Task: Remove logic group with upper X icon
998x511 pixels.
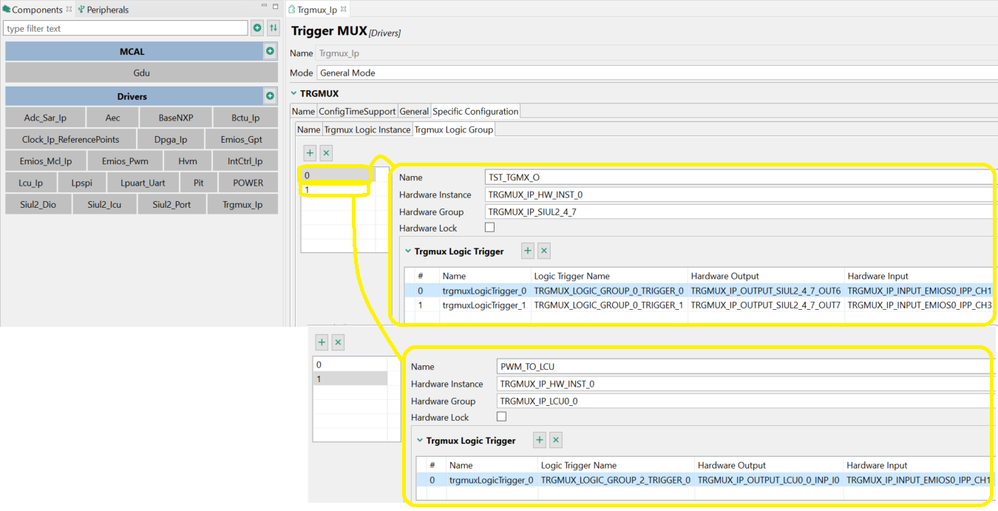Action: coord(326,153)
